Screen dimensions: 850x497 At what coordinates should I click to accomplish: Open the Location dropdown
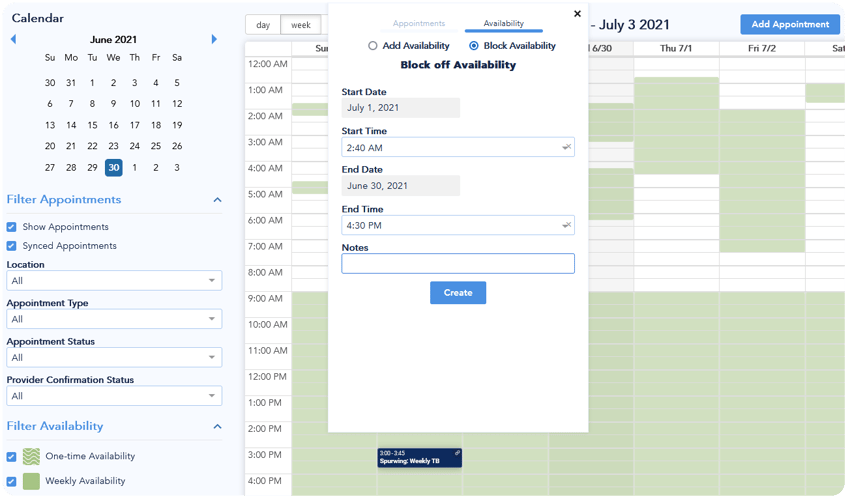tap(114, 281)
